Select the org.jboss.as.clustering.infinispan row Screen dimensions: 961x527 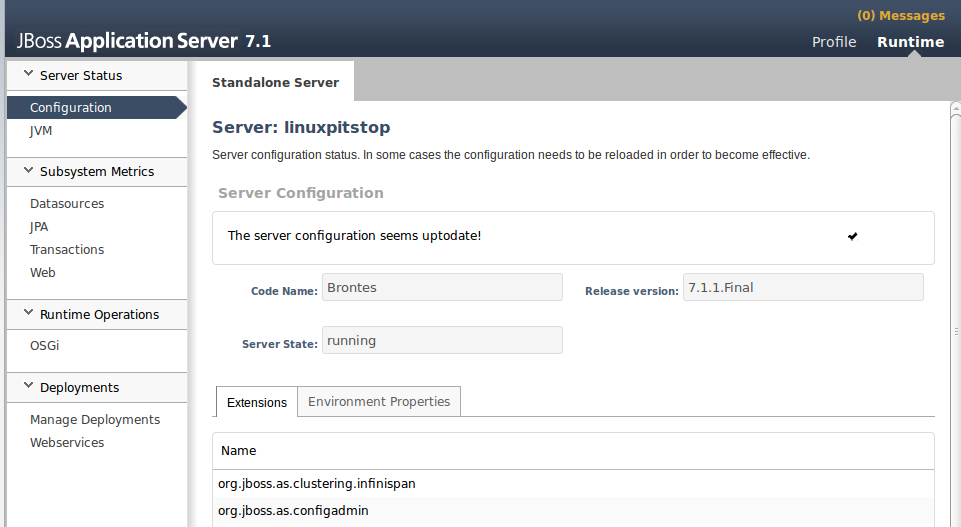point(573,483)
